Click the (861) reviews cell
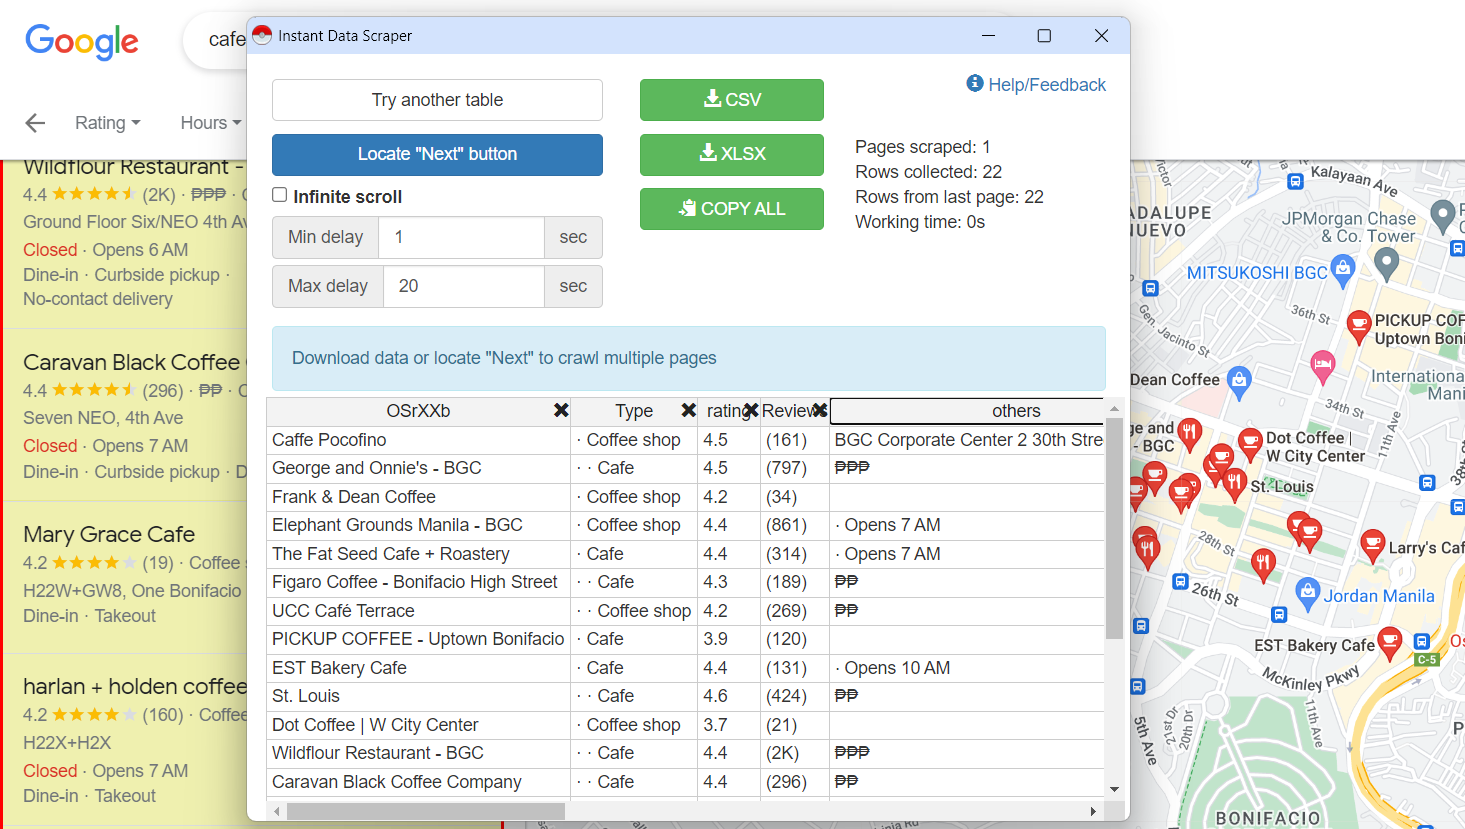1465x829 pixels. 793,525
